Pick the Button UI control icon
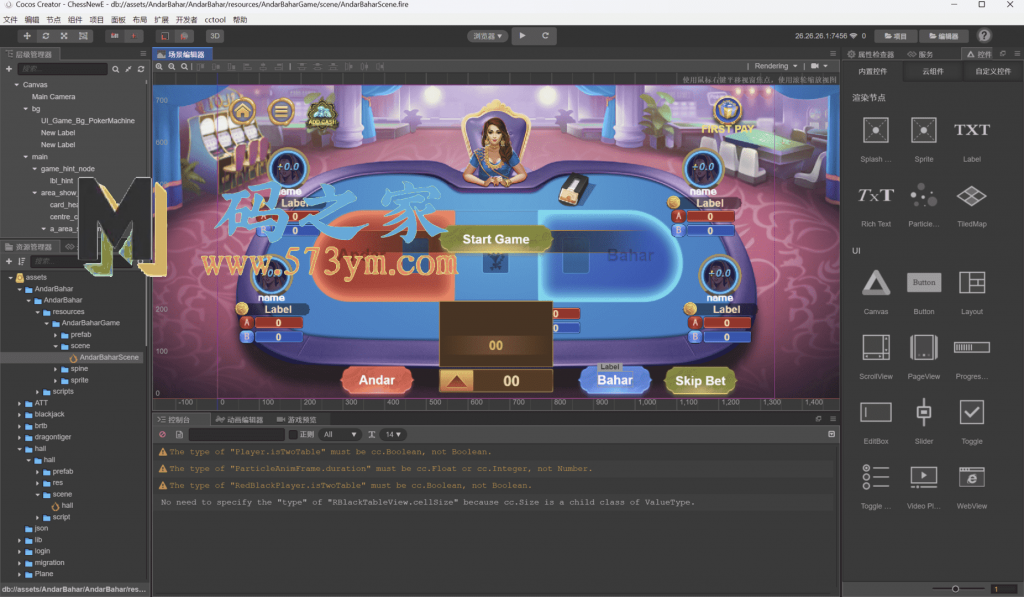Viewport: 1024px width, 597px height. (923, 282)
